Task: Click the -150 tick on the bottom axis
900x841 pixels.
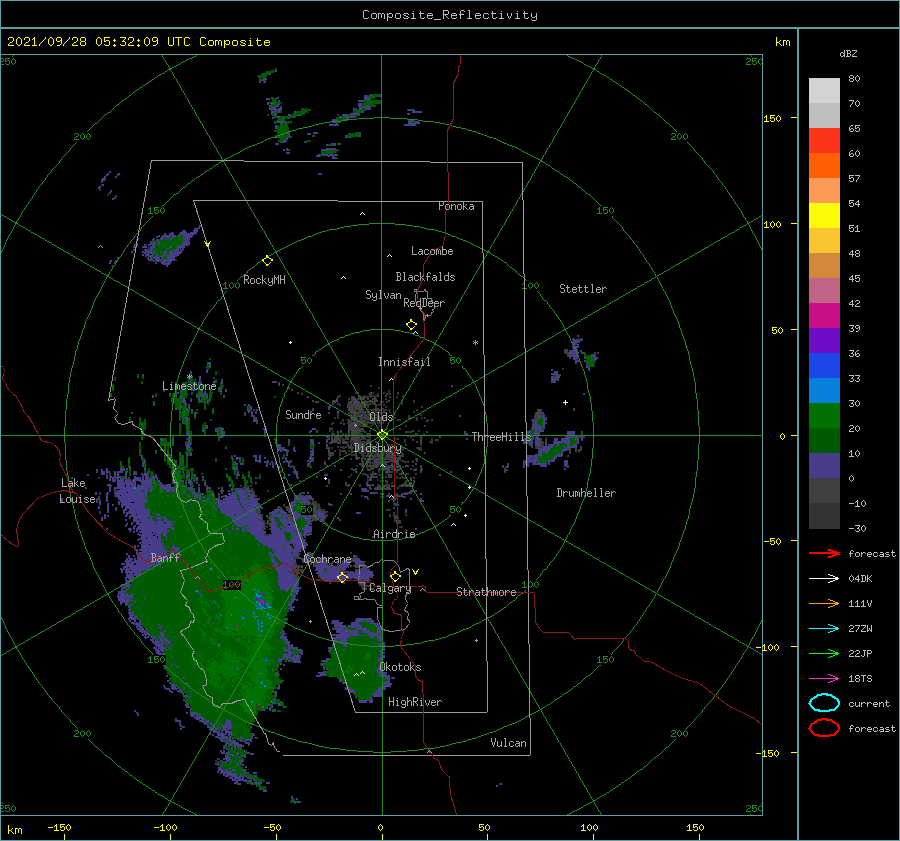Action: coord(59,827)
